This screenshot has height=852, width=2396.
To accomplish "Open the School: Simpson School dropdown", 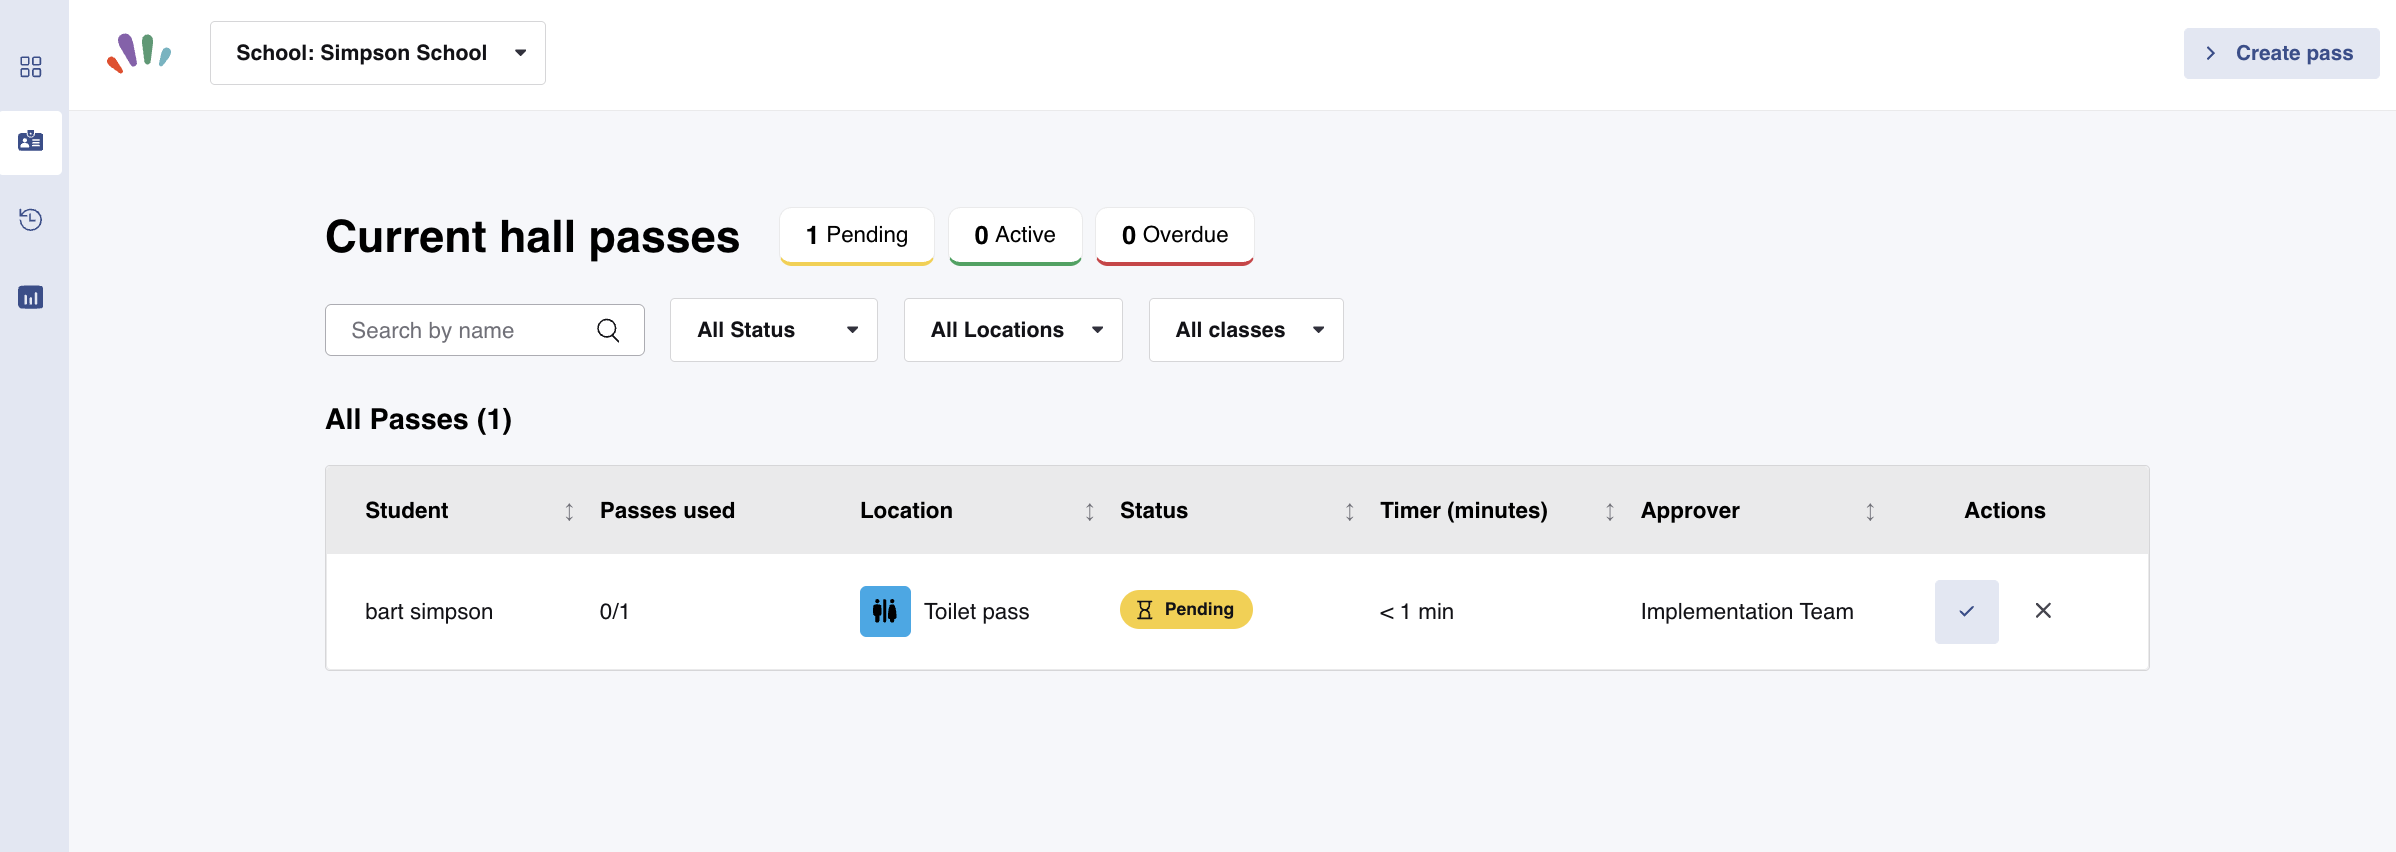I will point(378,53).
